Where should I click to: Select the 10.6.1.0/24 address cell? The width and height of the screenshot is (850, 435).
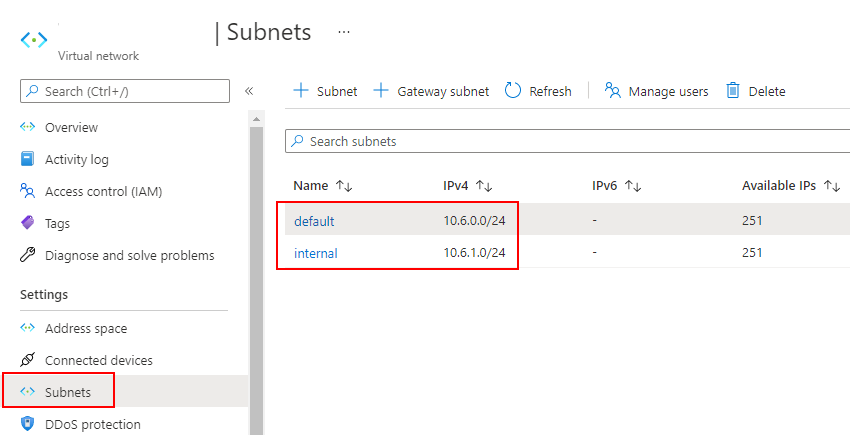click(474, 253)
